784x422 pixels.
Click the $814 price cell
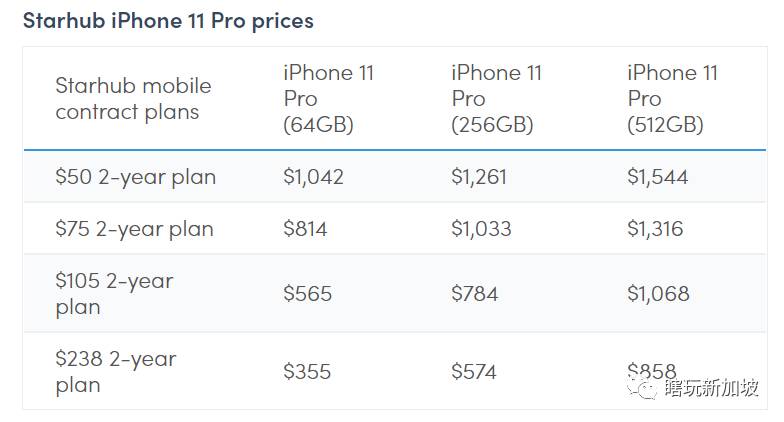(305, 229)
